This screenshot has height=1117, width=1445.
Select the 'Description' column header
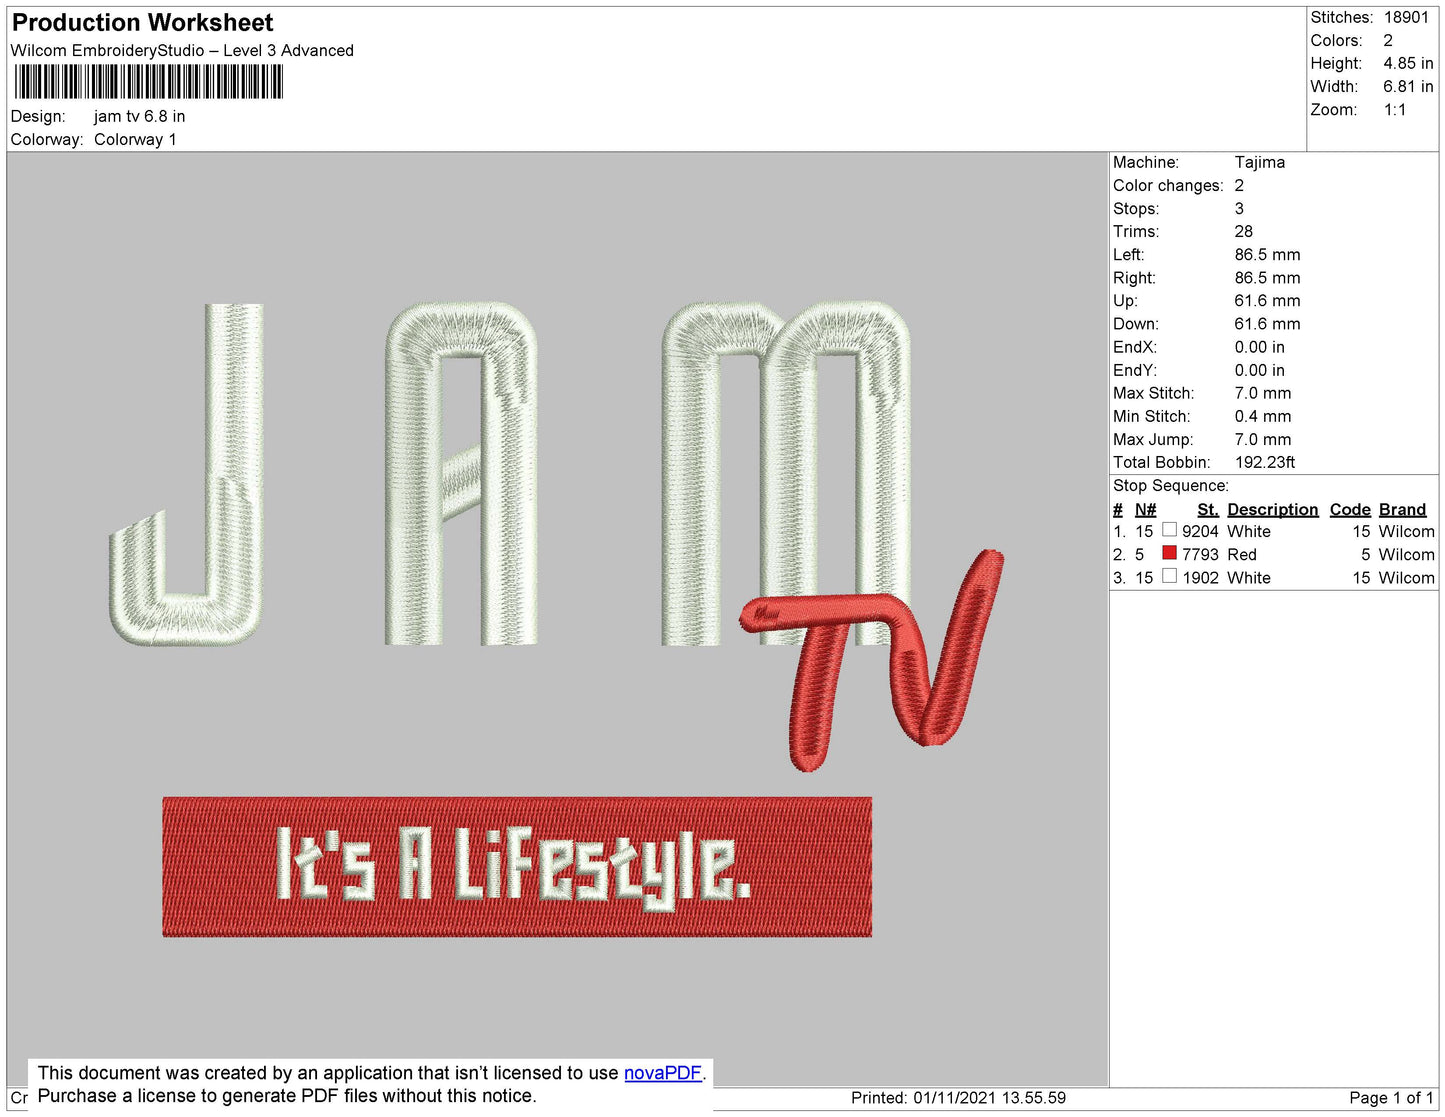click(x=1272, y=509)
